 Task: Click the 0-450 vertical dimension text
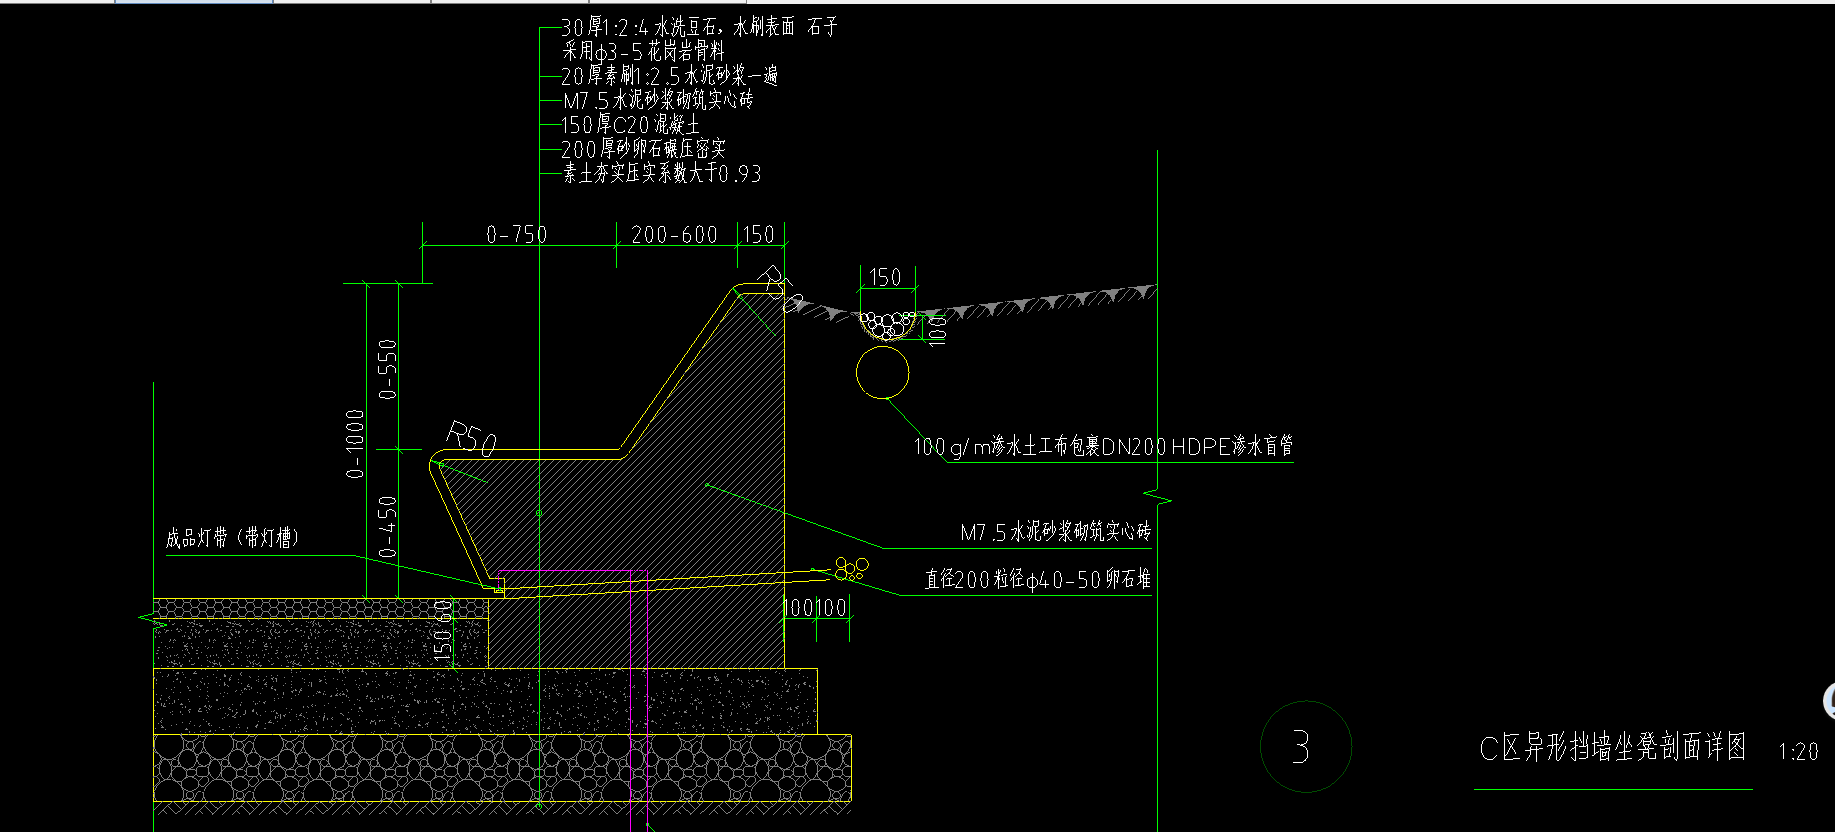click(x=388, y=526)
